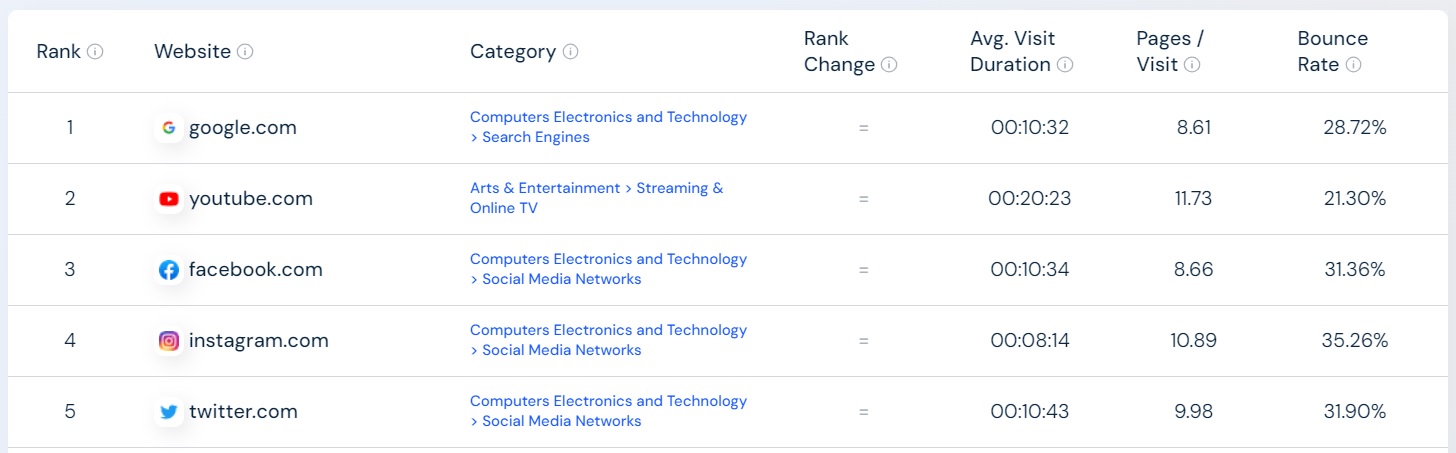Click info icon beside Website header
This screenshot has height=453, width=1456.
(245, 52)
